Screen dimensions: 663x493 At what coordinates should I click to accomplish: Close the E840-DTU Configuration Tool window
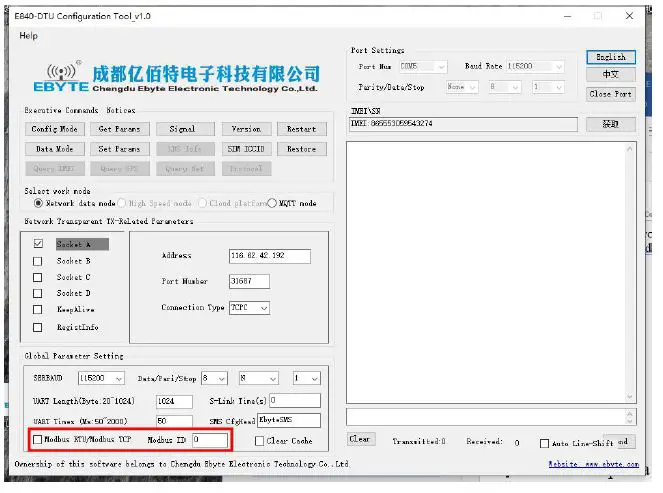(629, 16)
